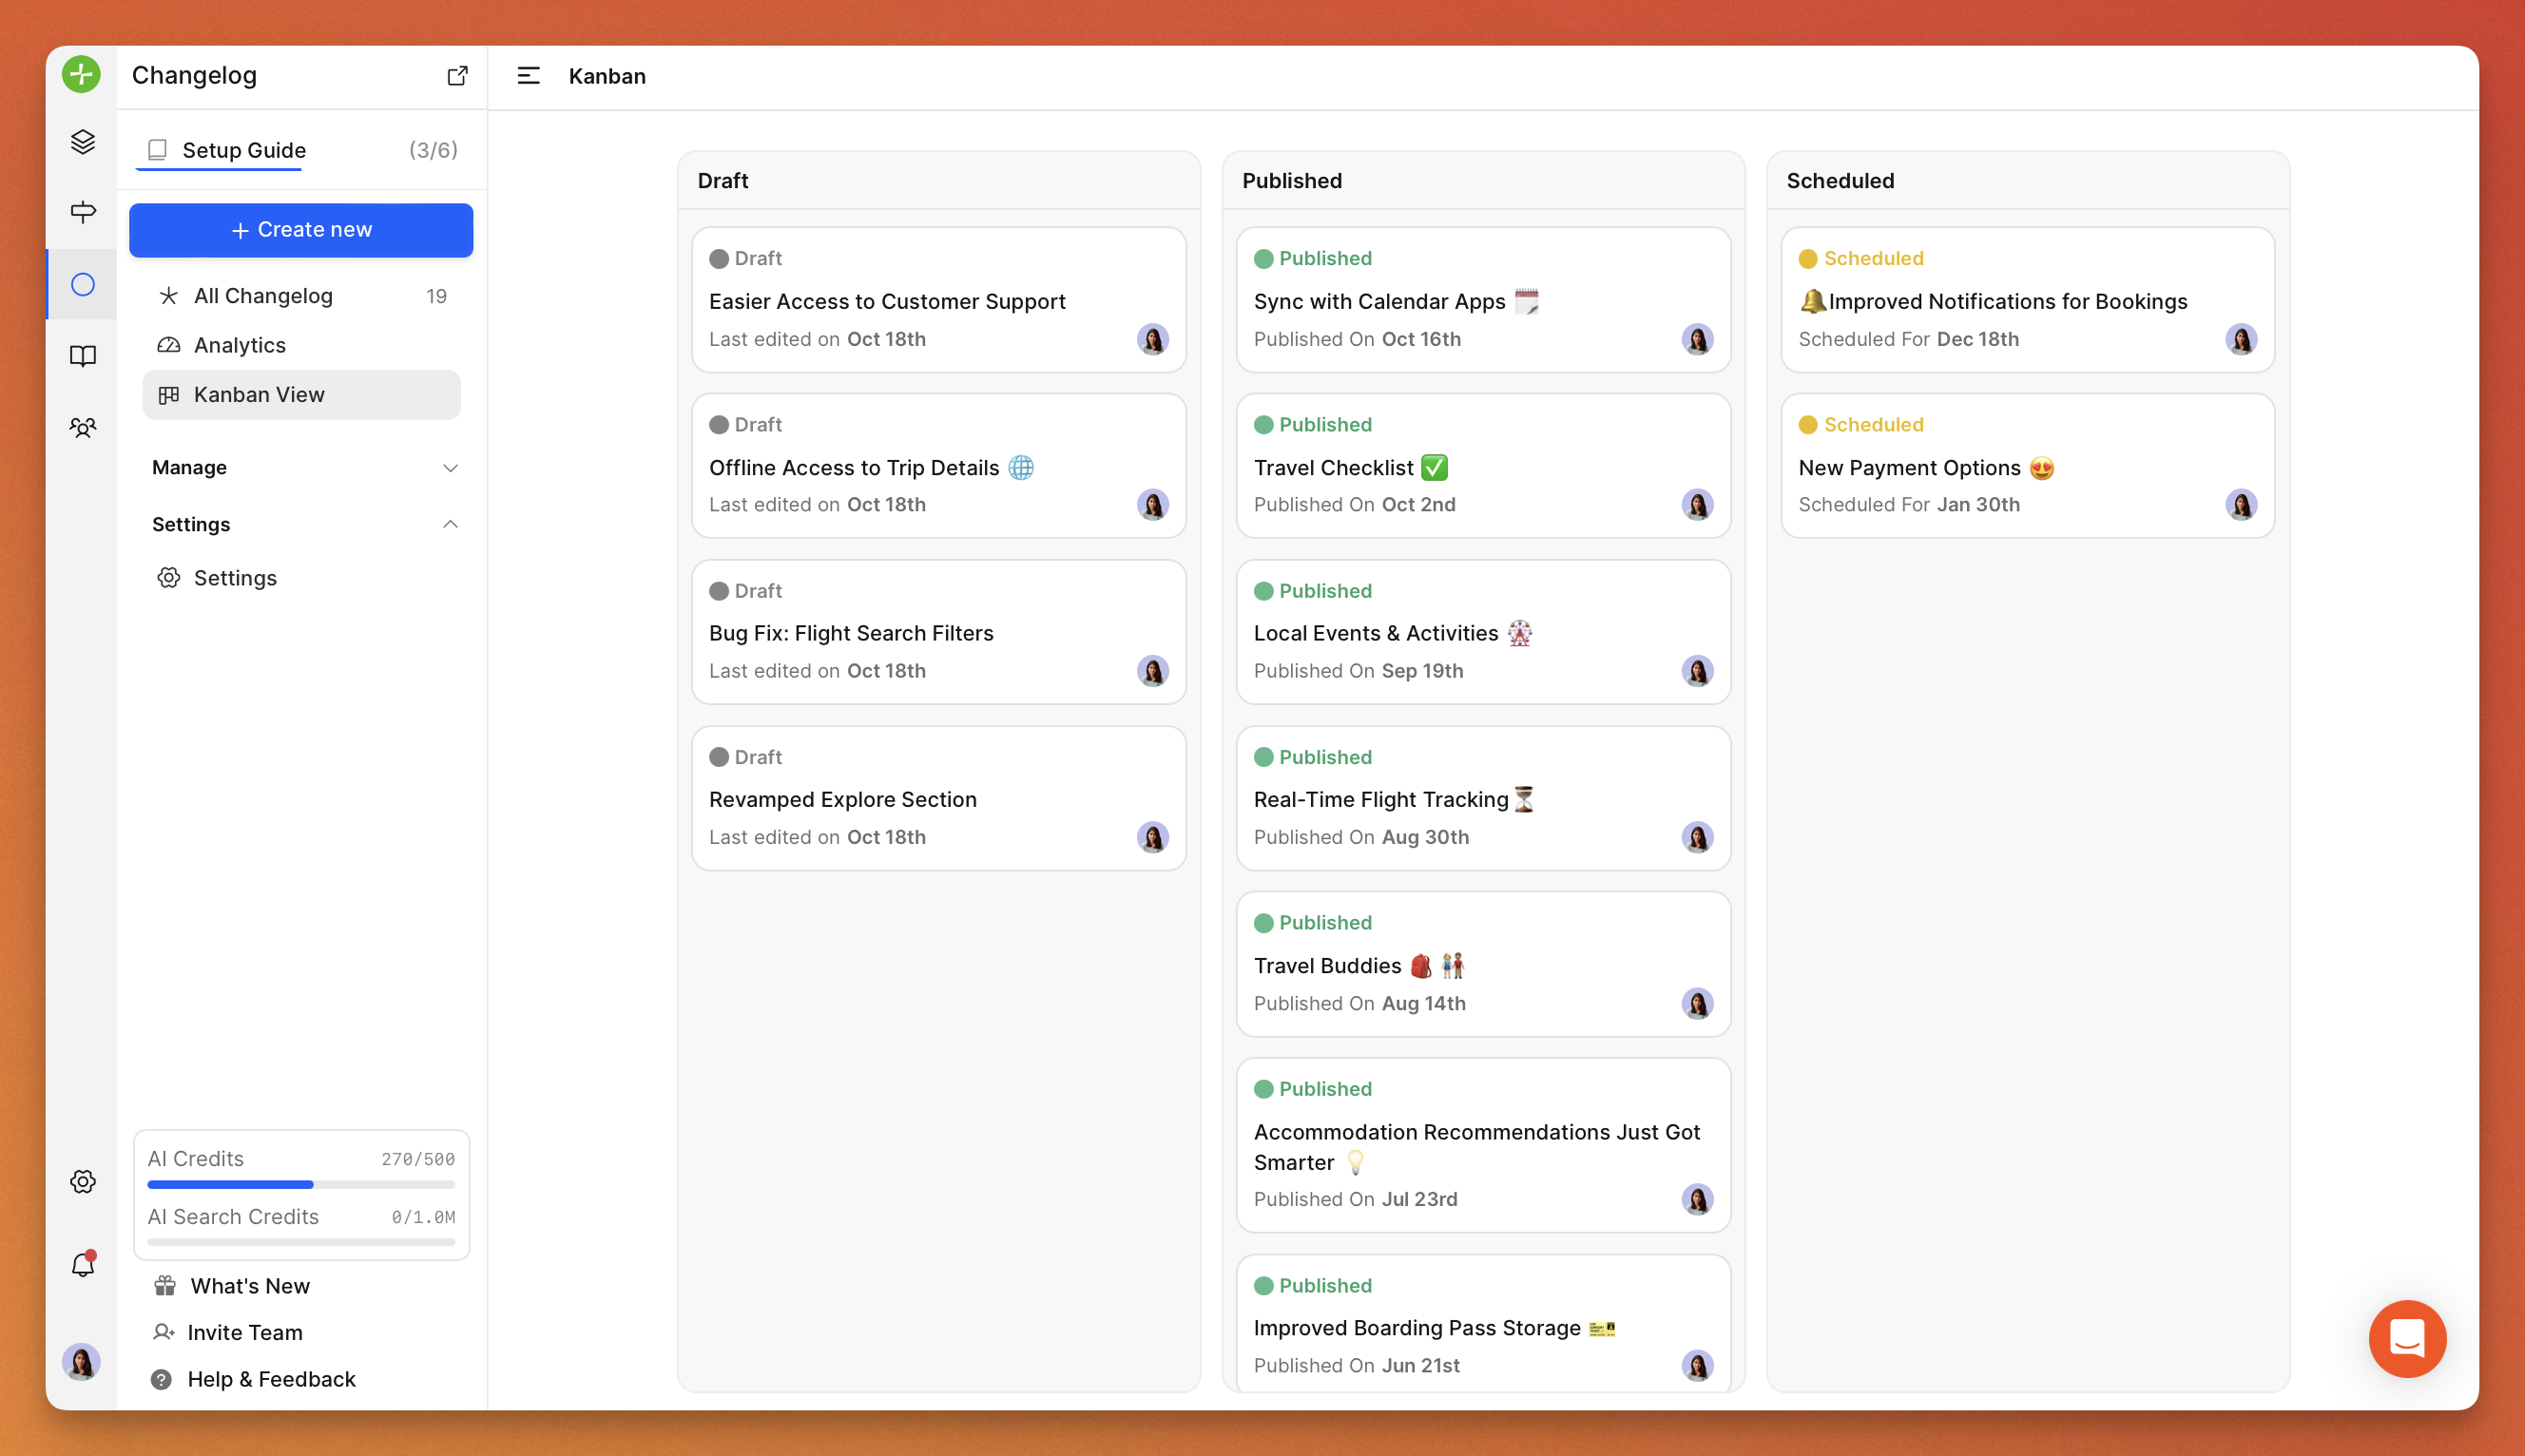Click Invite Team link
Screen dimensions: 2525x1456
click(x=244, y=1332)
